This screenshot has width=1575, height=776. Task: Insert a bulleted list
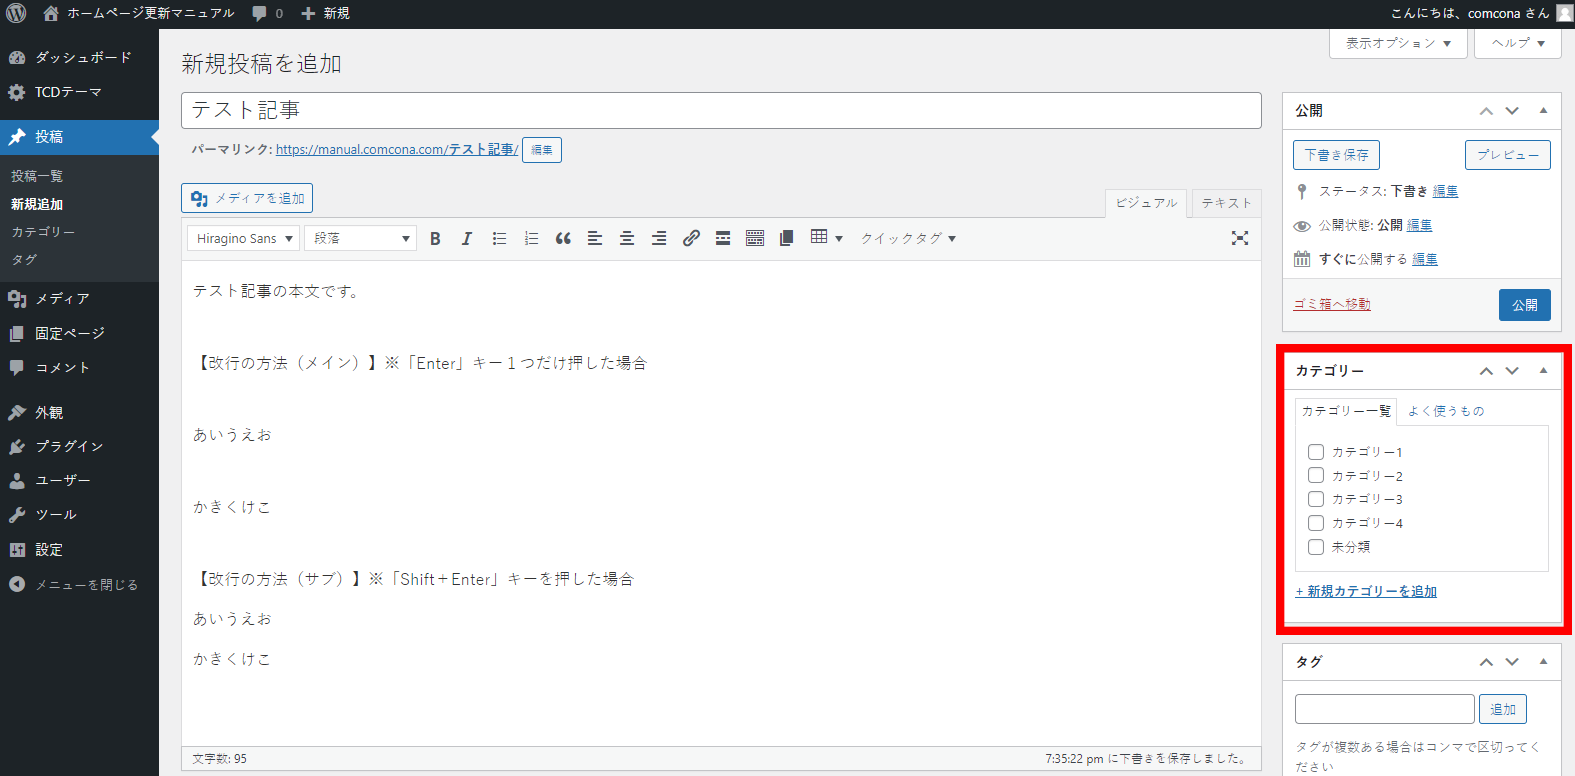coord(499,239)
